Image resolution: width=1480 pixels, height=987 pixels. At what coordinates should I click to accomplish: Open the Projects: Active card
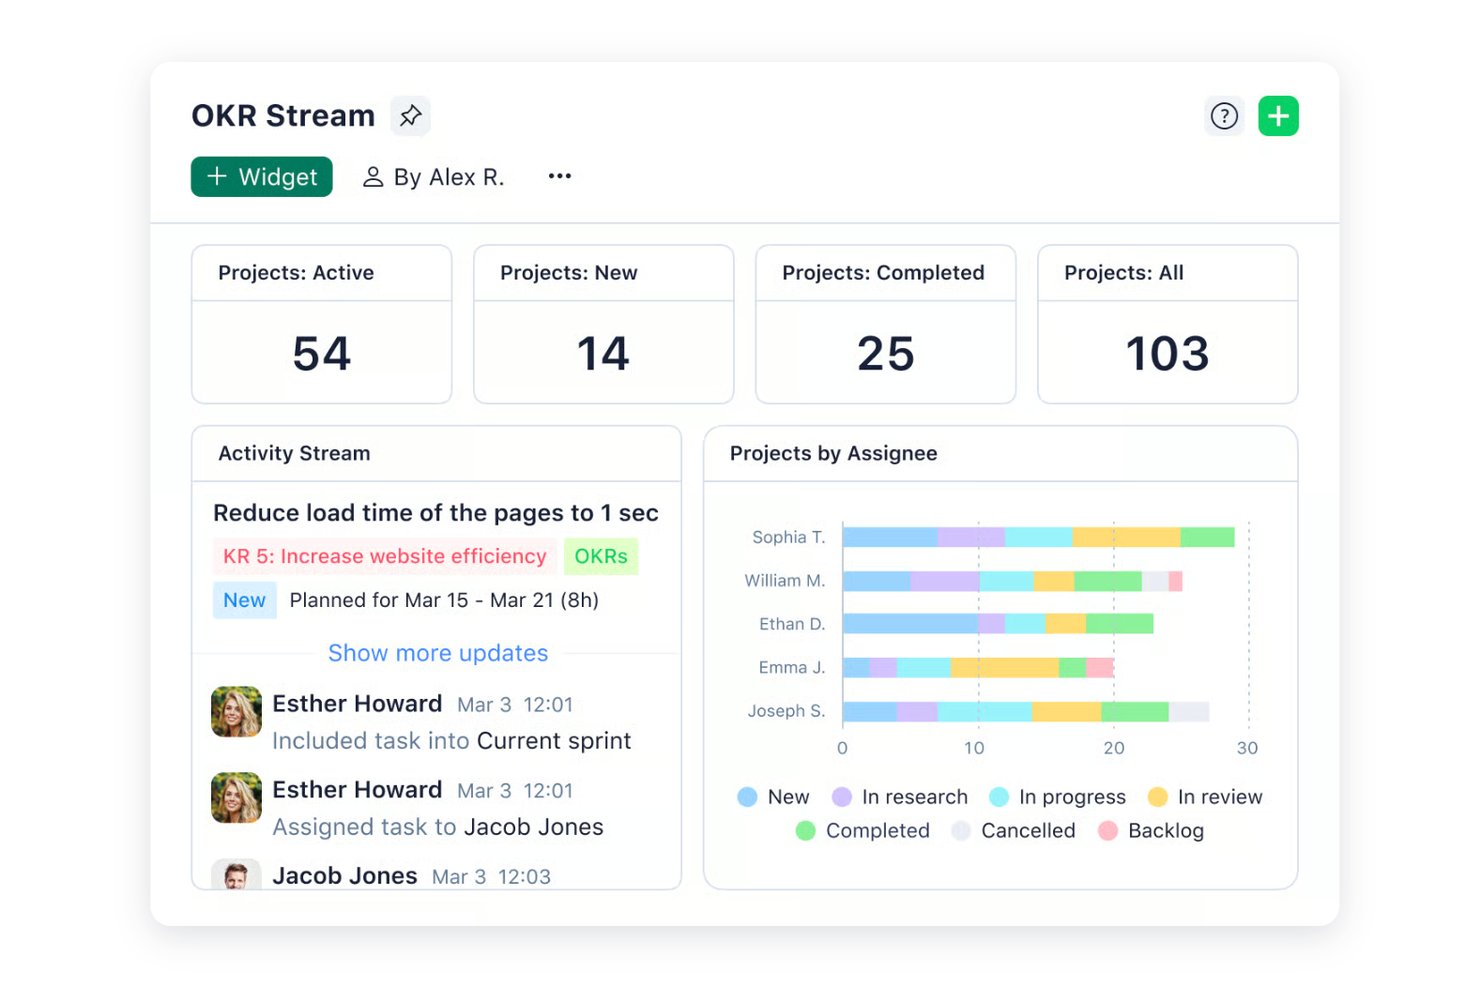[322, 324]
